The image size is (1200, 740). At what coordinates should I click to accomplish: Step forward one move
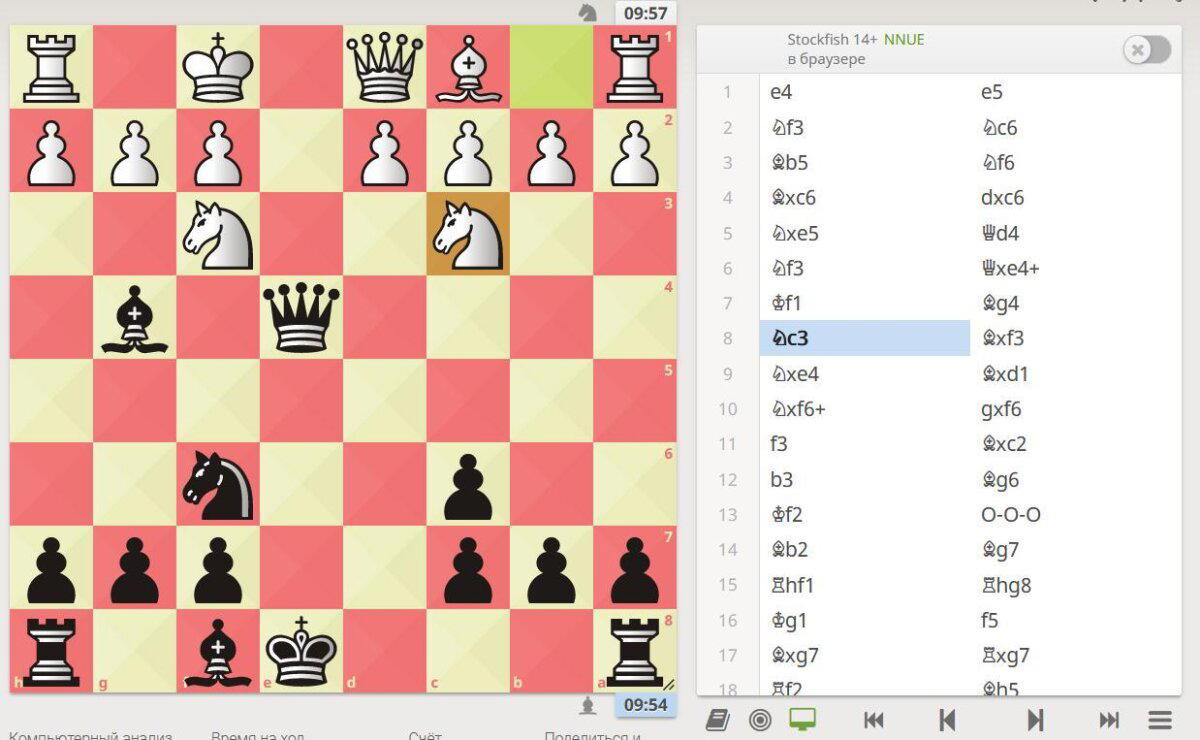1036,720
